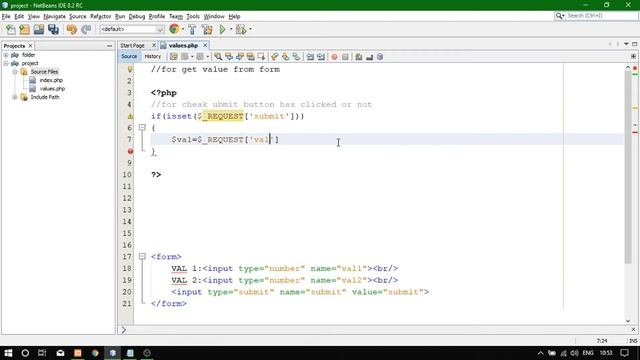The width and height of the screenshot is (640, 360).
Task: Toggle Highlight Search in editor toolbar
Action: pos(251,57)
